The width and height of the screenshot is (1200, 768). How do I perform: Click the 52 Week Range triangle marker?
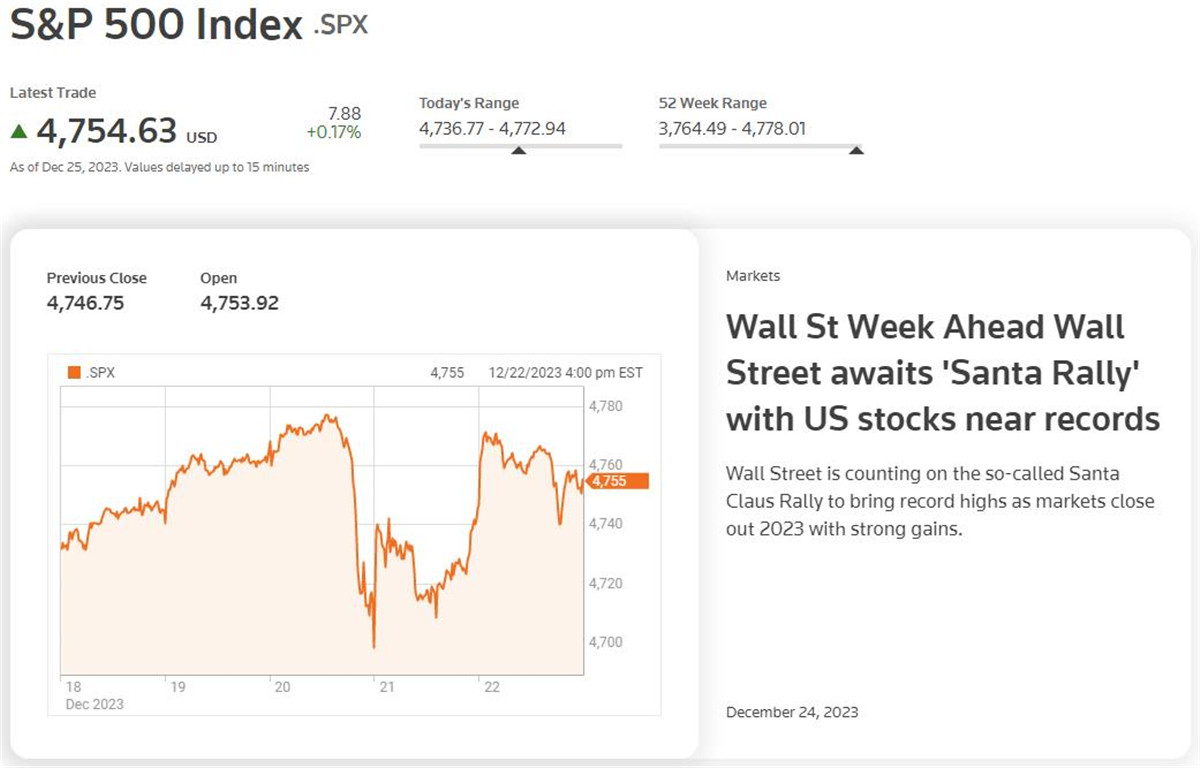(856, 151)
